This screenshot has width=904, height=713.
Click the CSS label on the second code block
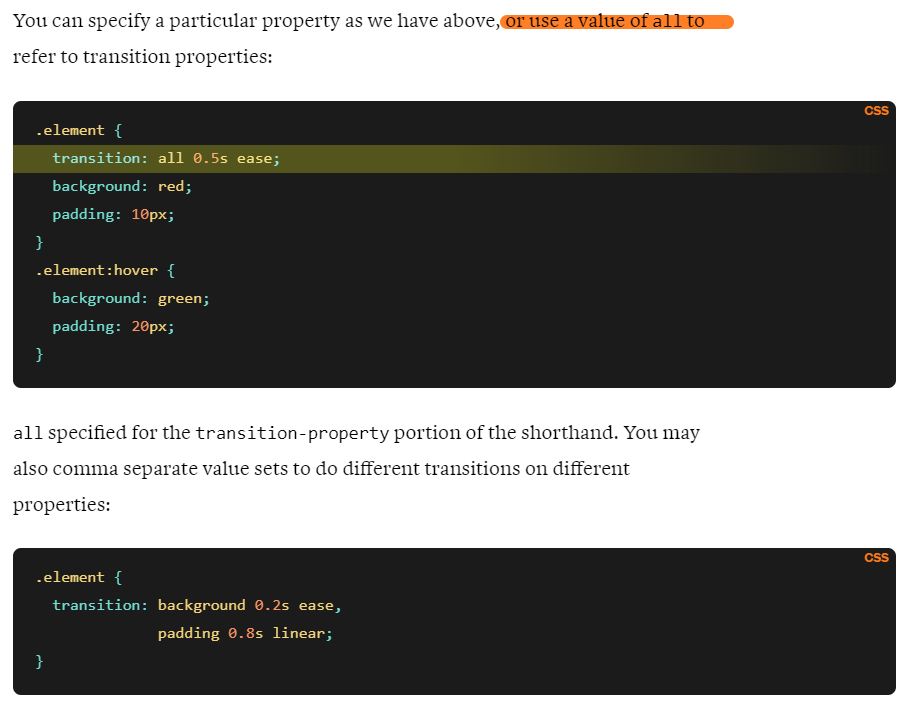pyautogui.click(x=876, y=558)
